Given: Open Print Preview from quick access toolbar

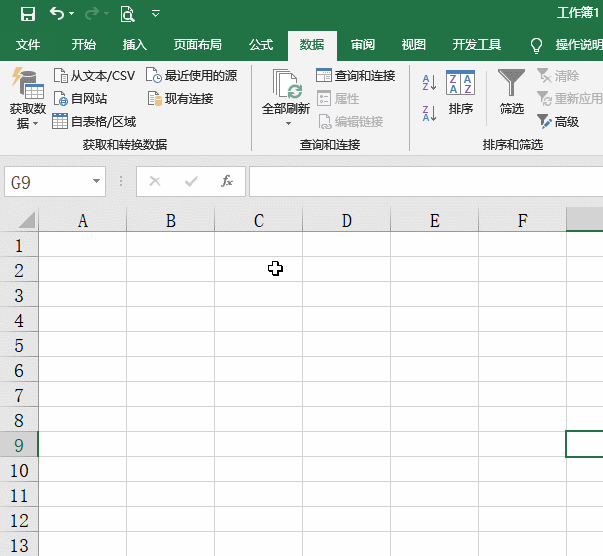Looking at the screenshot, I should tap(127, 14).
